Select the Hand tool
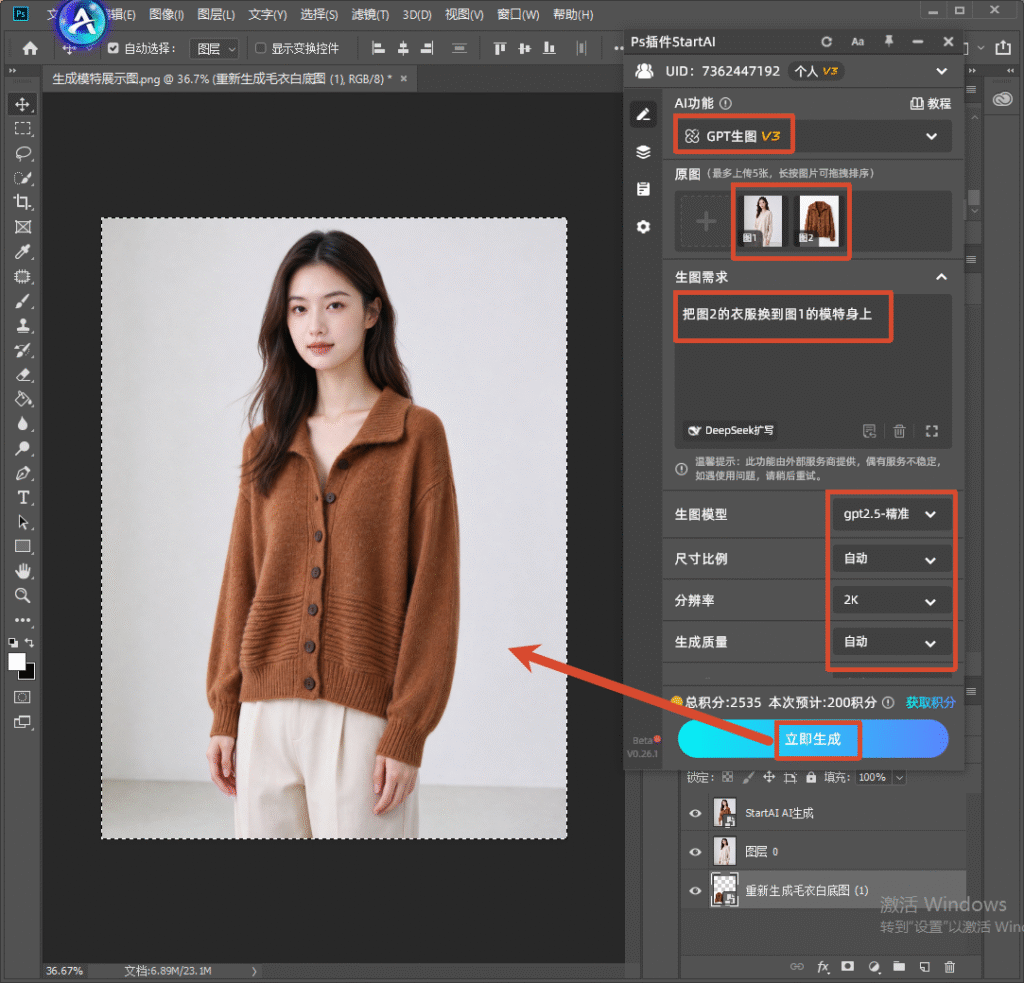Image resolution: width=1024 pixels, height=983 pixels. coord(23,572)
